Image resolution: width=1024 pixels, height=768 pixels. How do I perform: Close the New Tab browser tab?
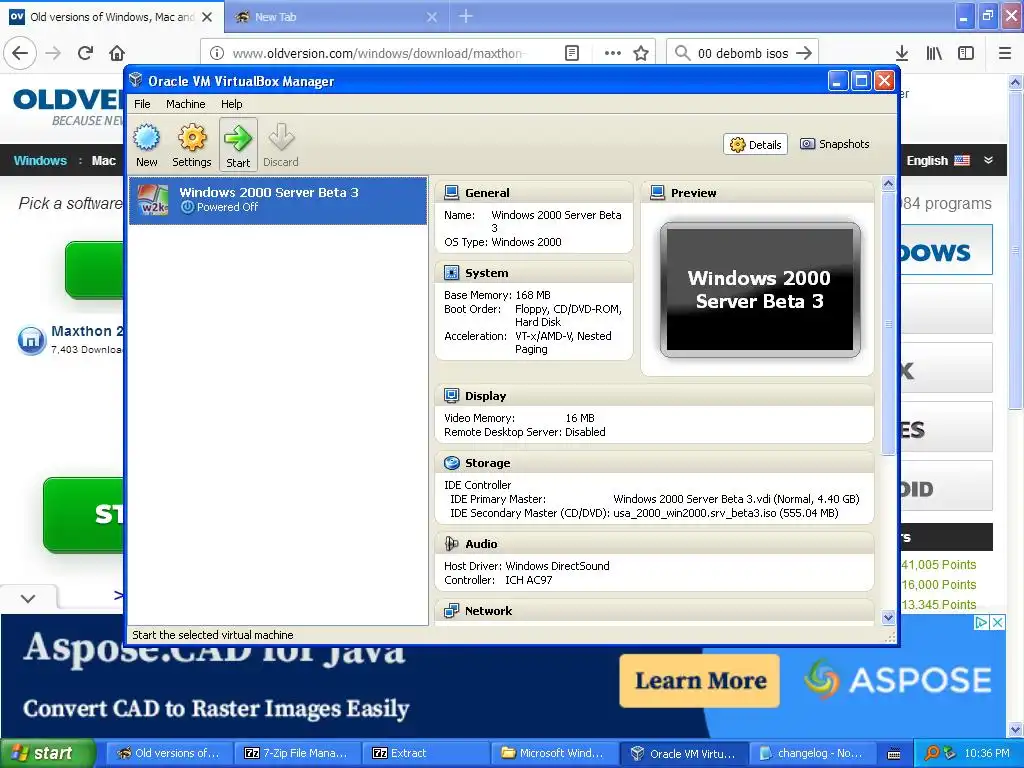click(432, 17)
